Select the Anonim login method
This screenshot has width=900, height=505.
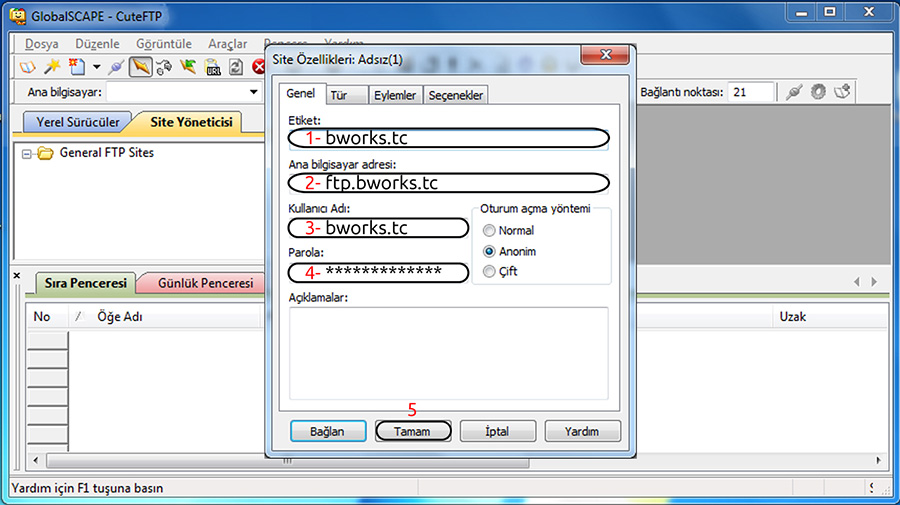489,251
